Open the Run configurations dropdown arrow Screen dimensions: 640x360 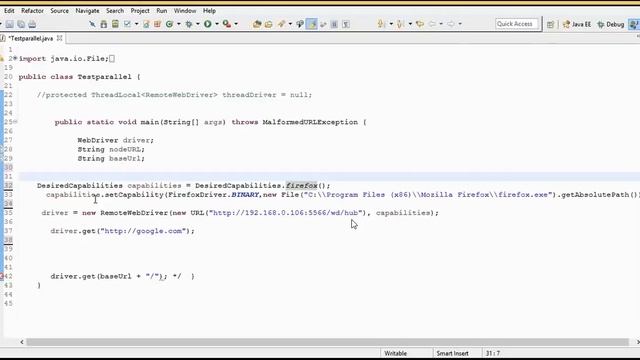(x=217, y=24)
